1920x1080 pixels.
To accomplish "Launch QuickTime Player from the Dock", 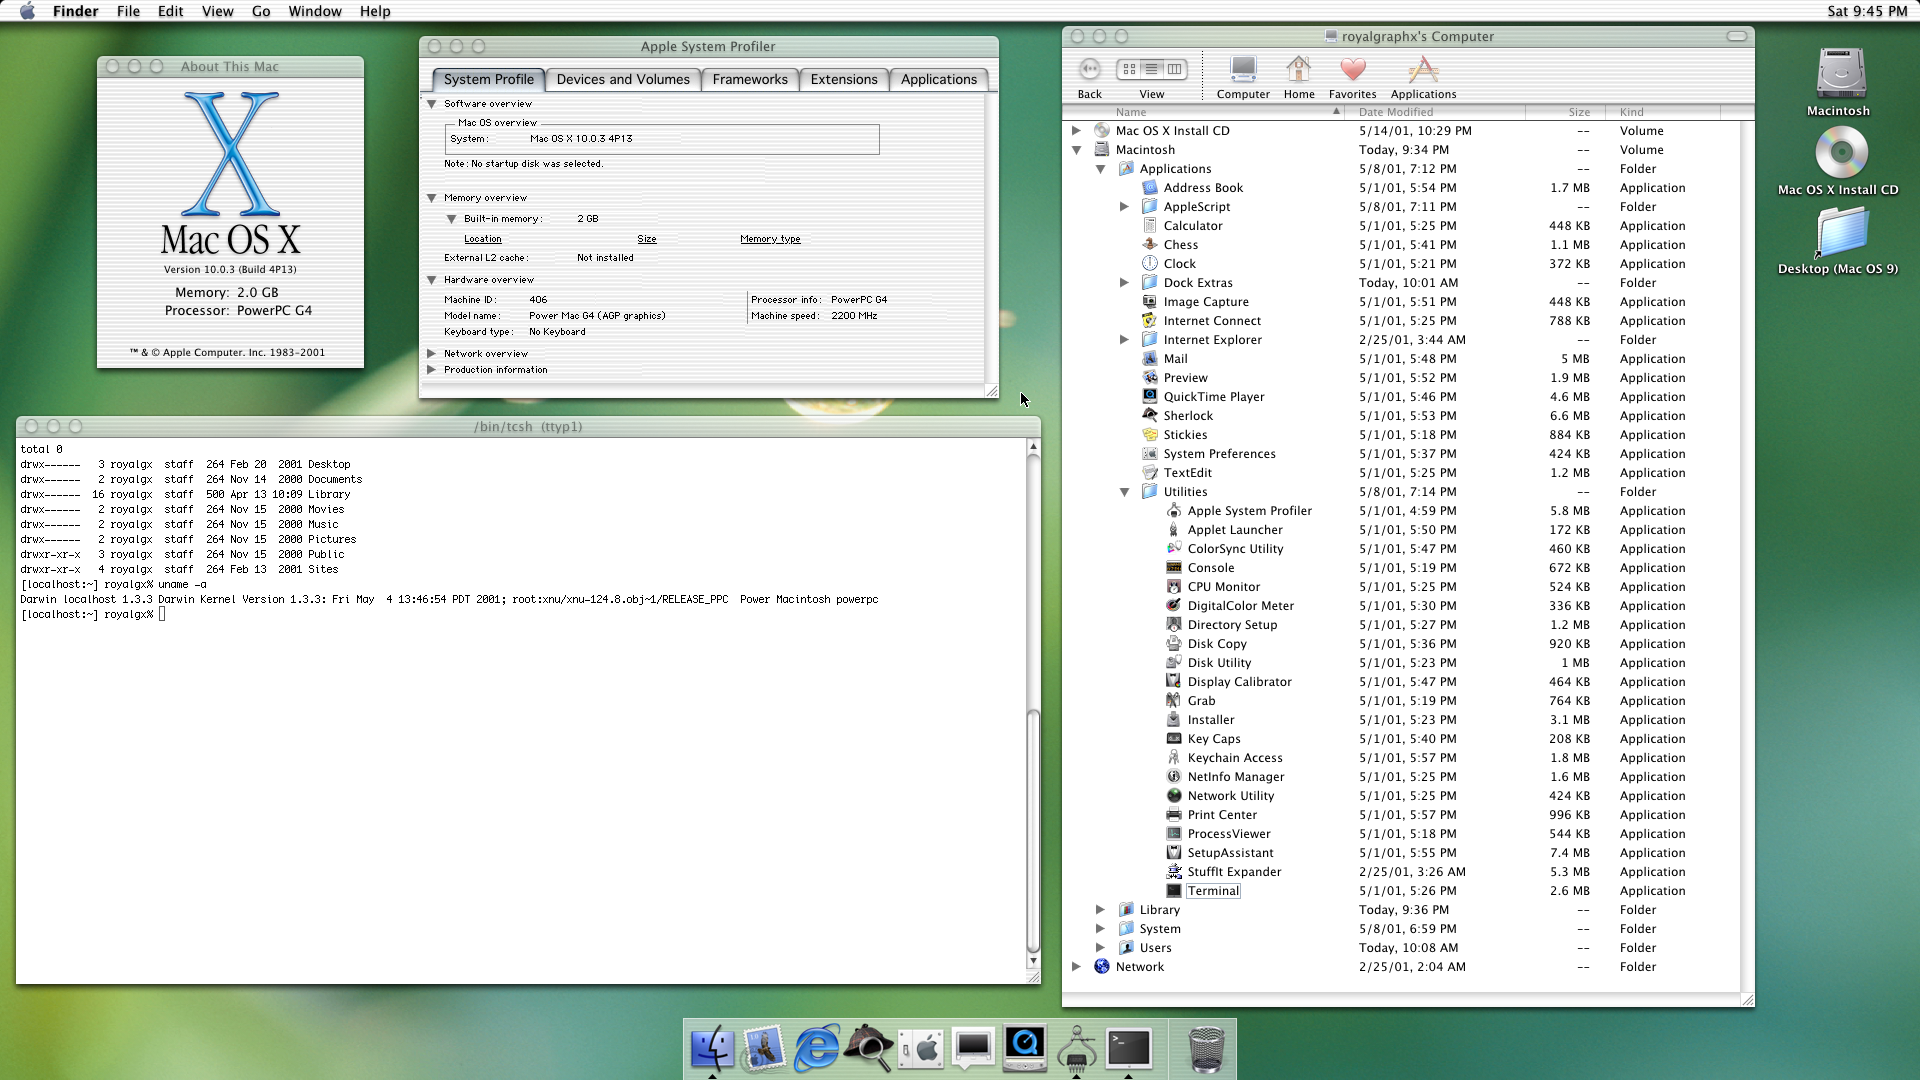I will coord(1025,1048).
